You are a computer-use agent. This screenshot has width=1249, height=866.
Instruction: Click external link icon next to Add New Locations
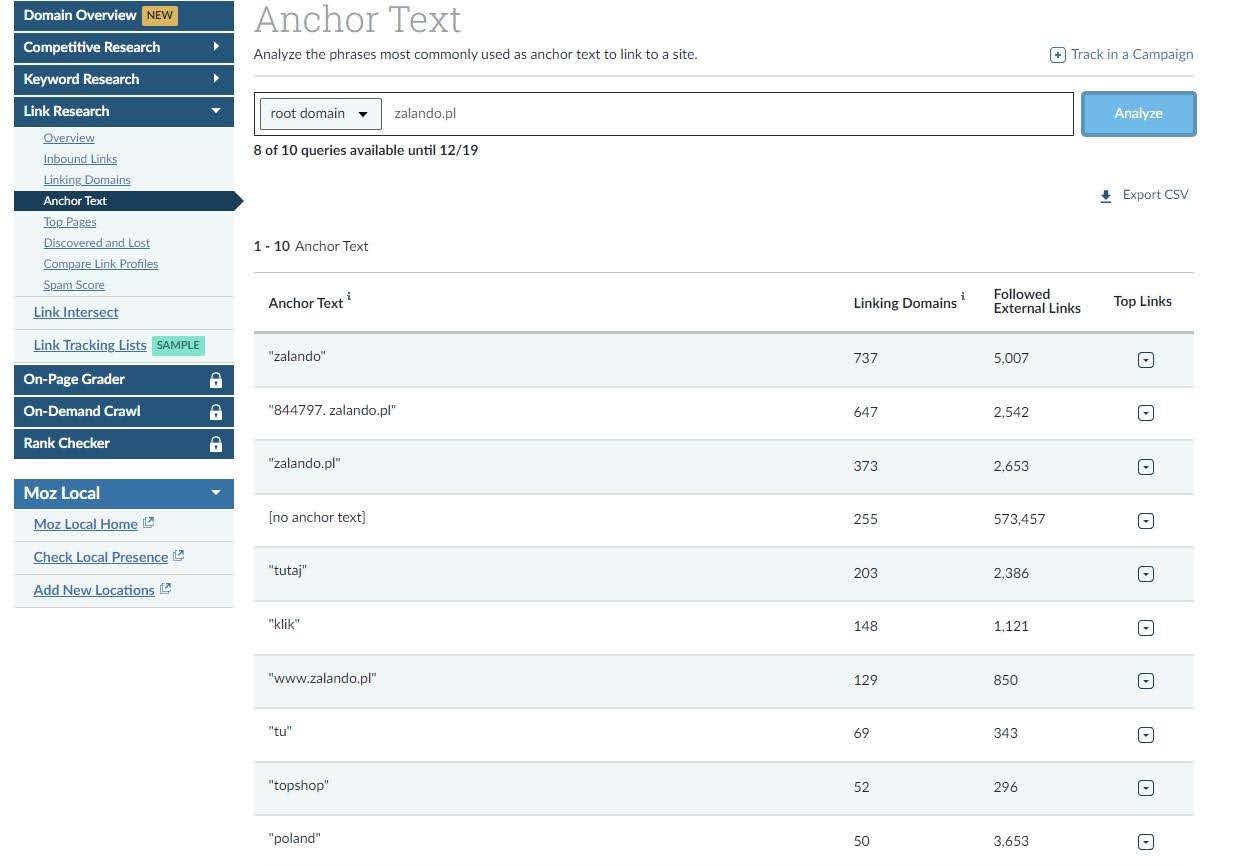pos(166,589)
